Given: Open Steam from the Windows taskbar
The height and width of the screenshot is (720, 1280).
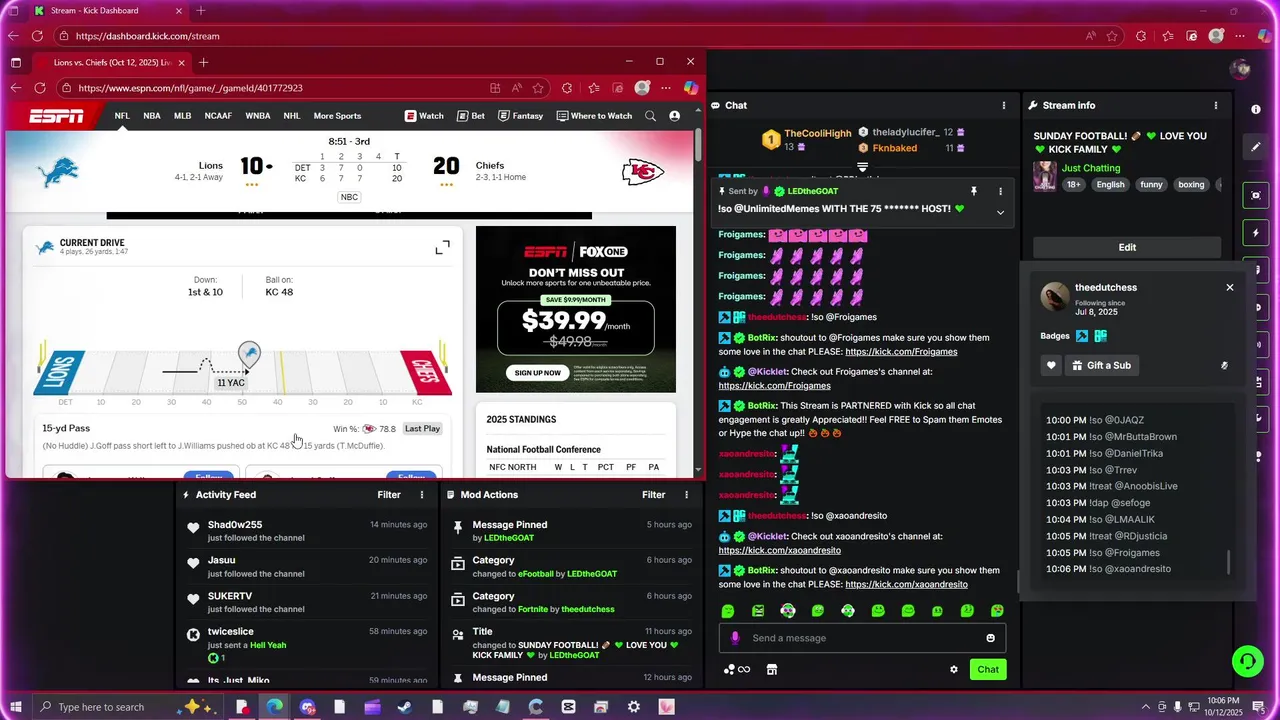Looking at the screenshot, I should tap(404, 707).
